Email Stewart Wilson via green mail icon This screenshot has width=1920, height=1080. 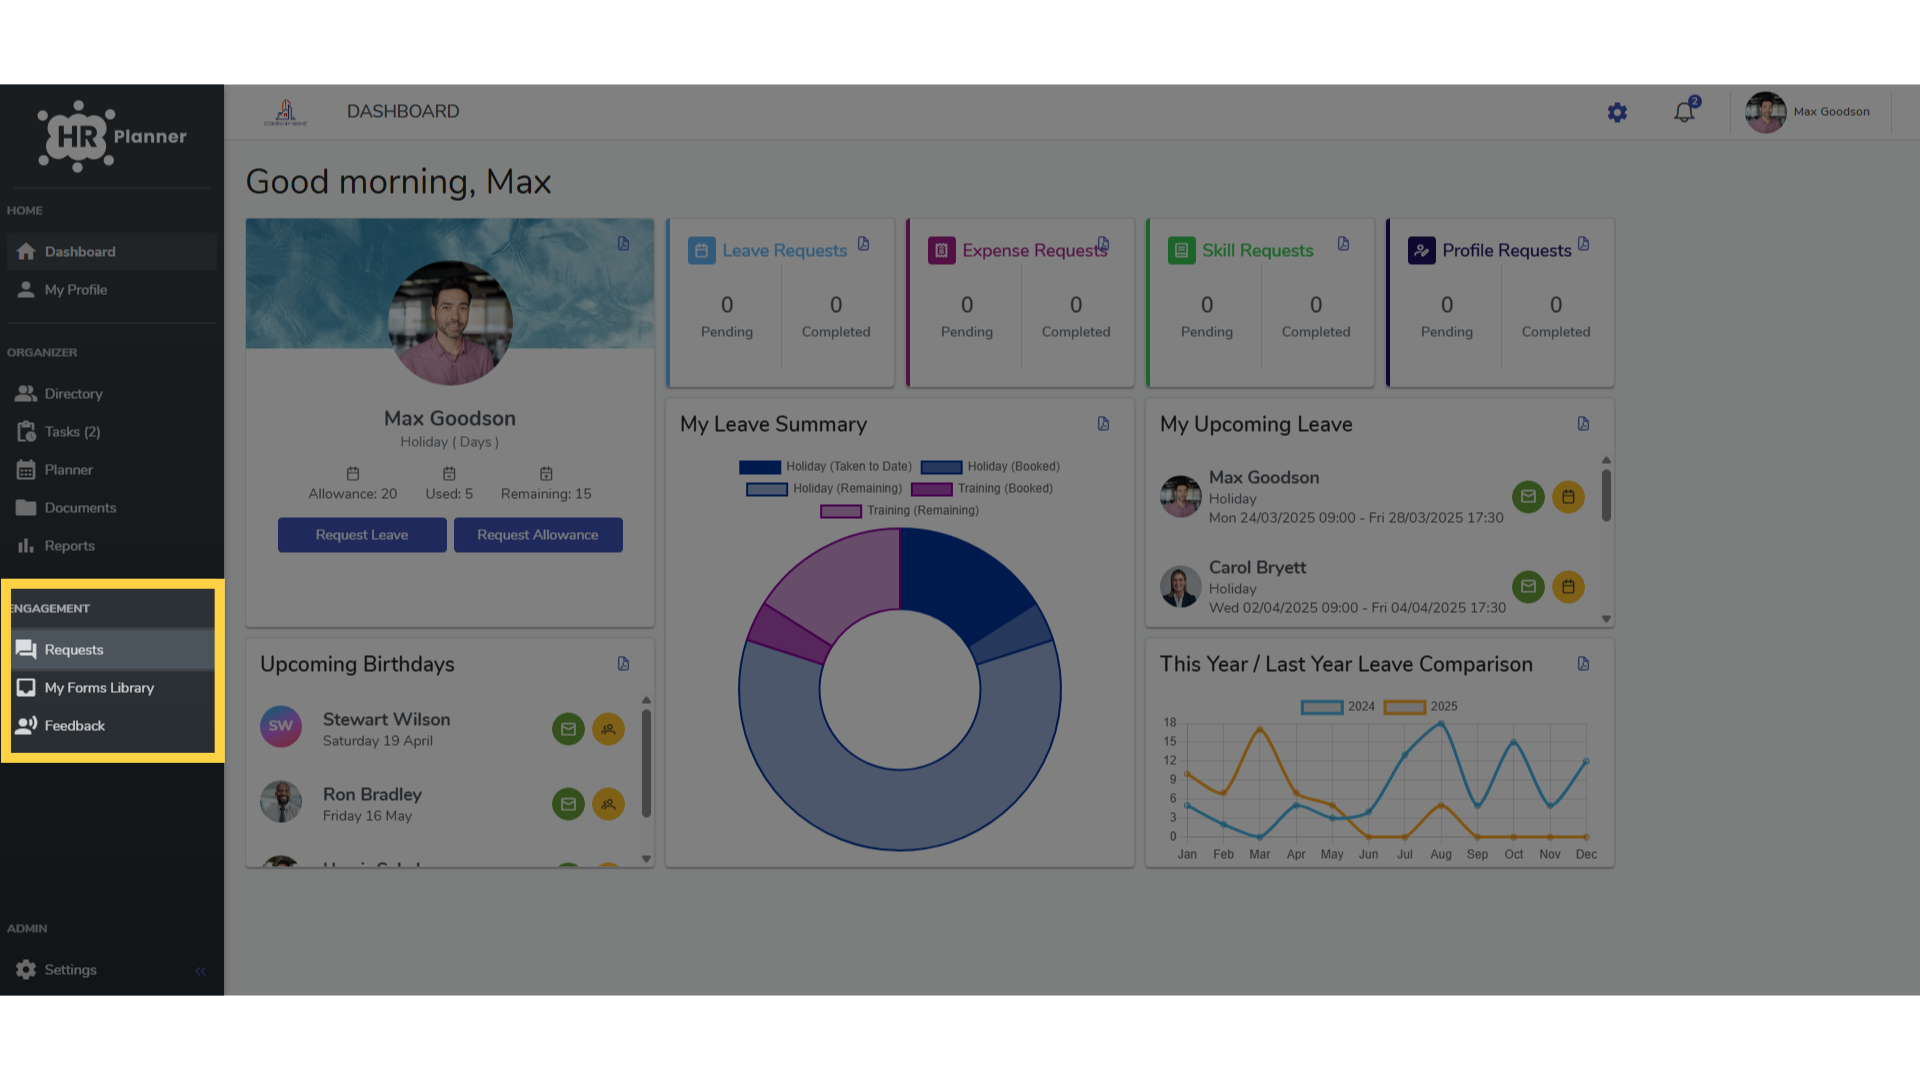click(568, 729)
